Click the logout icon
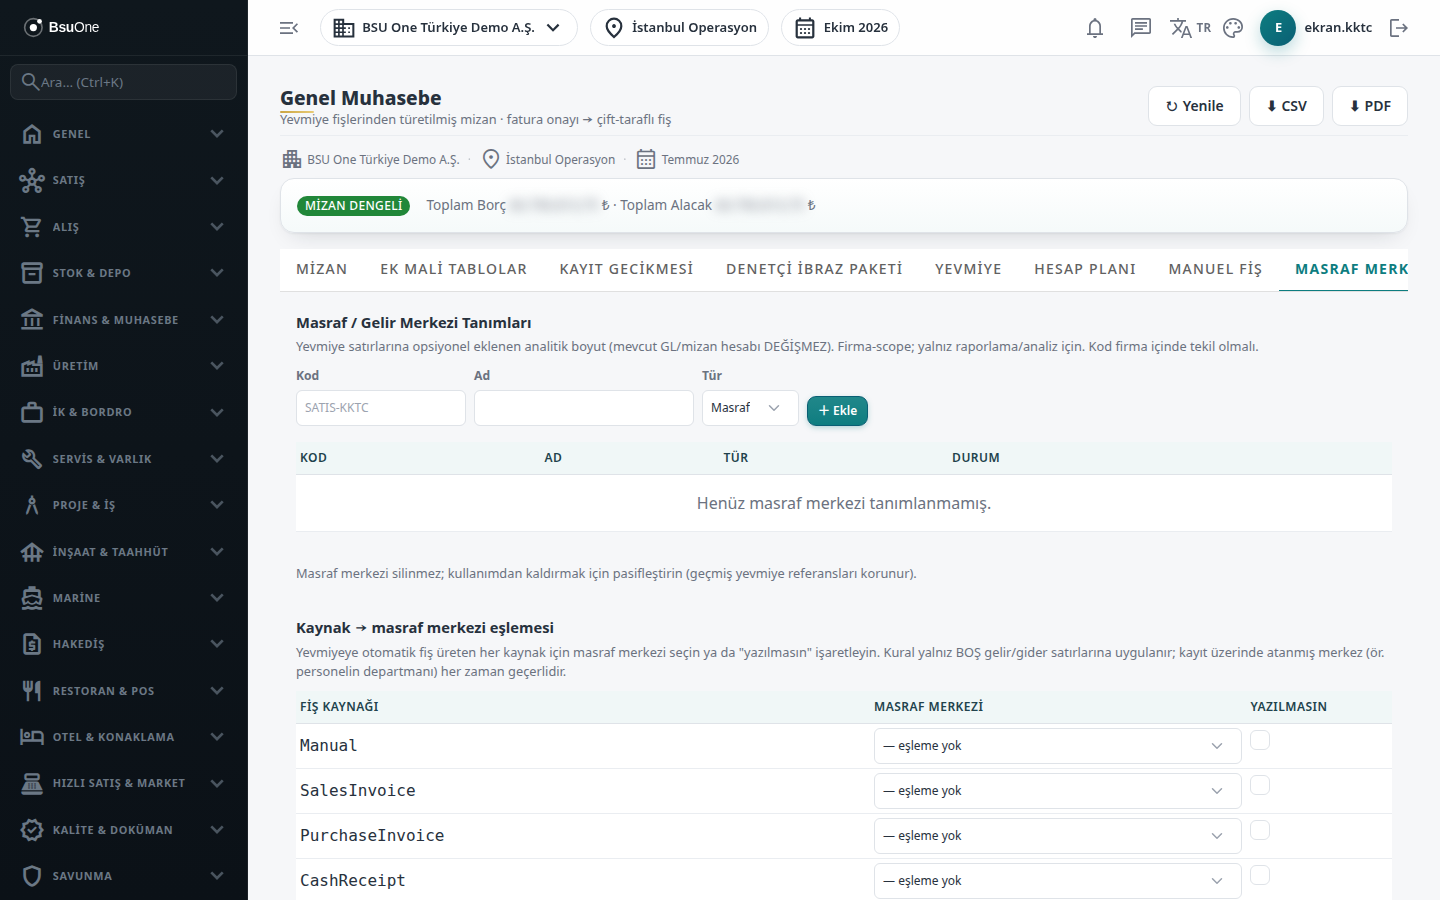Viewport: 1440px width, 900px height. point(1399,28)
